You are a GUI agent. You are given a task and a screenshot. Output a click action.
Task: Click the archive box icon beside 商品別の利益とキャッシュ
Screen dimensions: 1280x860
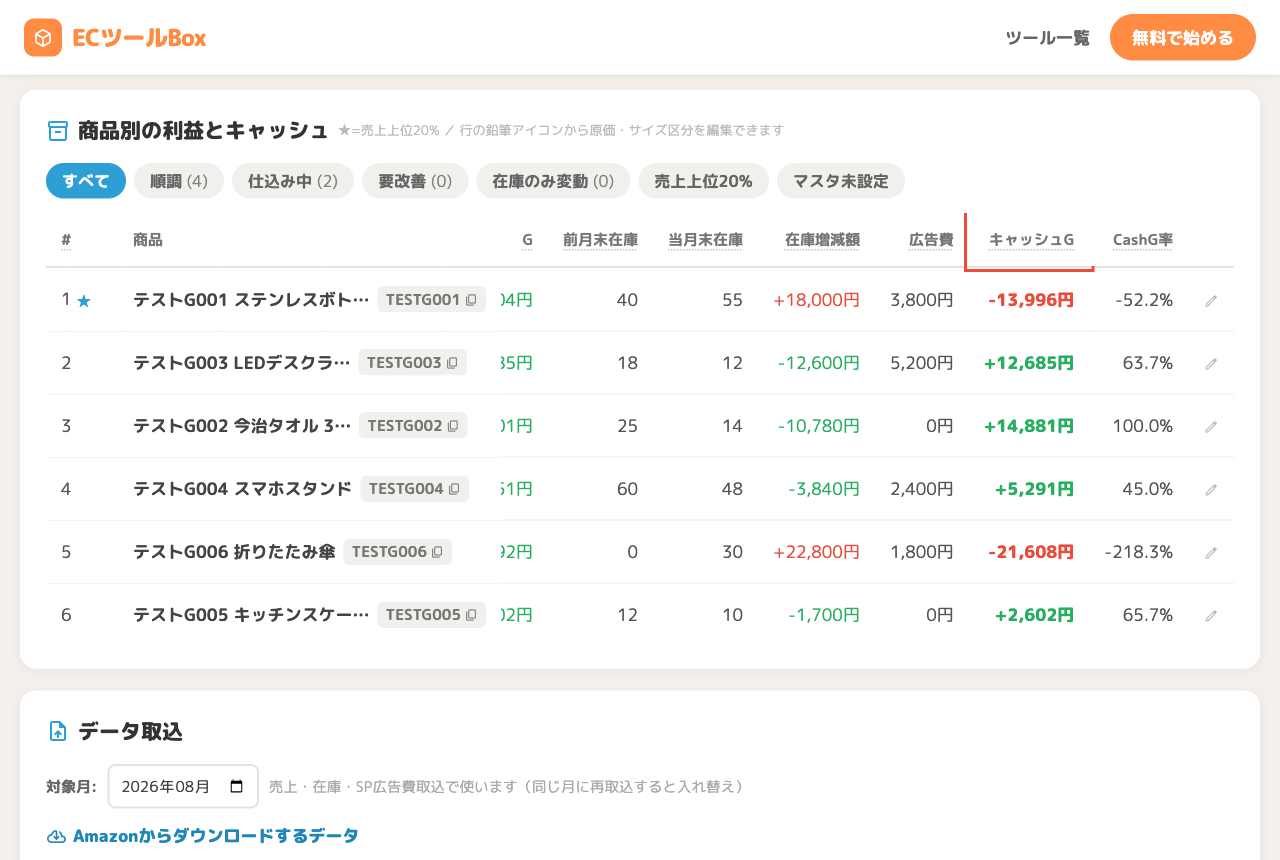58,131
